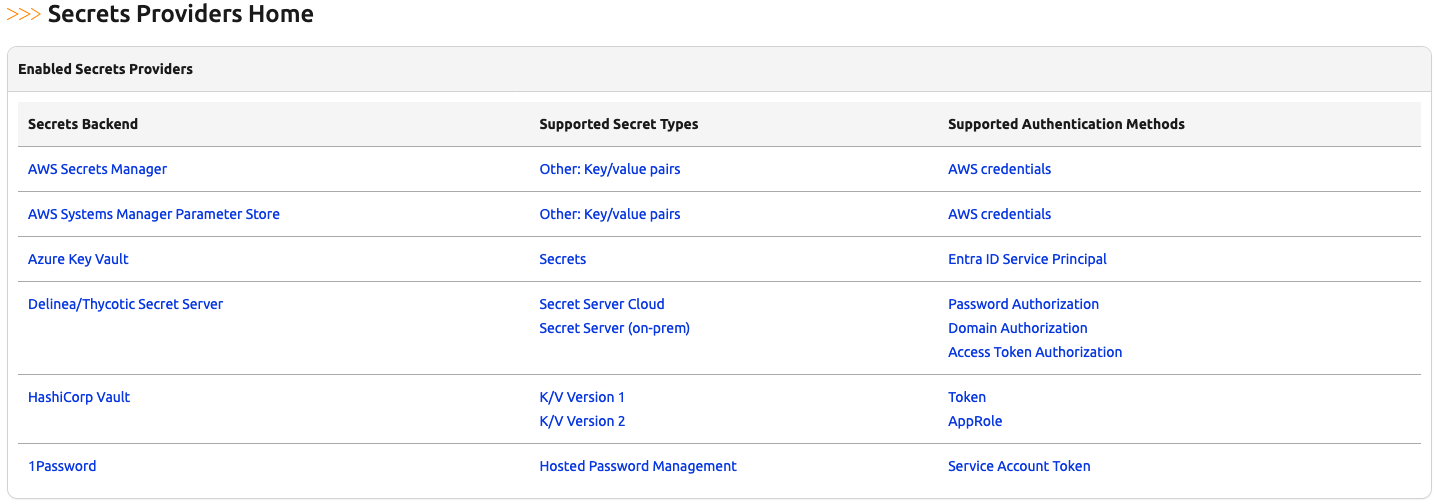This screenshot has width=1440, height=504.
Task: Click Other: Key/value pairs for Parameter Store
Action: coord(610,214)
